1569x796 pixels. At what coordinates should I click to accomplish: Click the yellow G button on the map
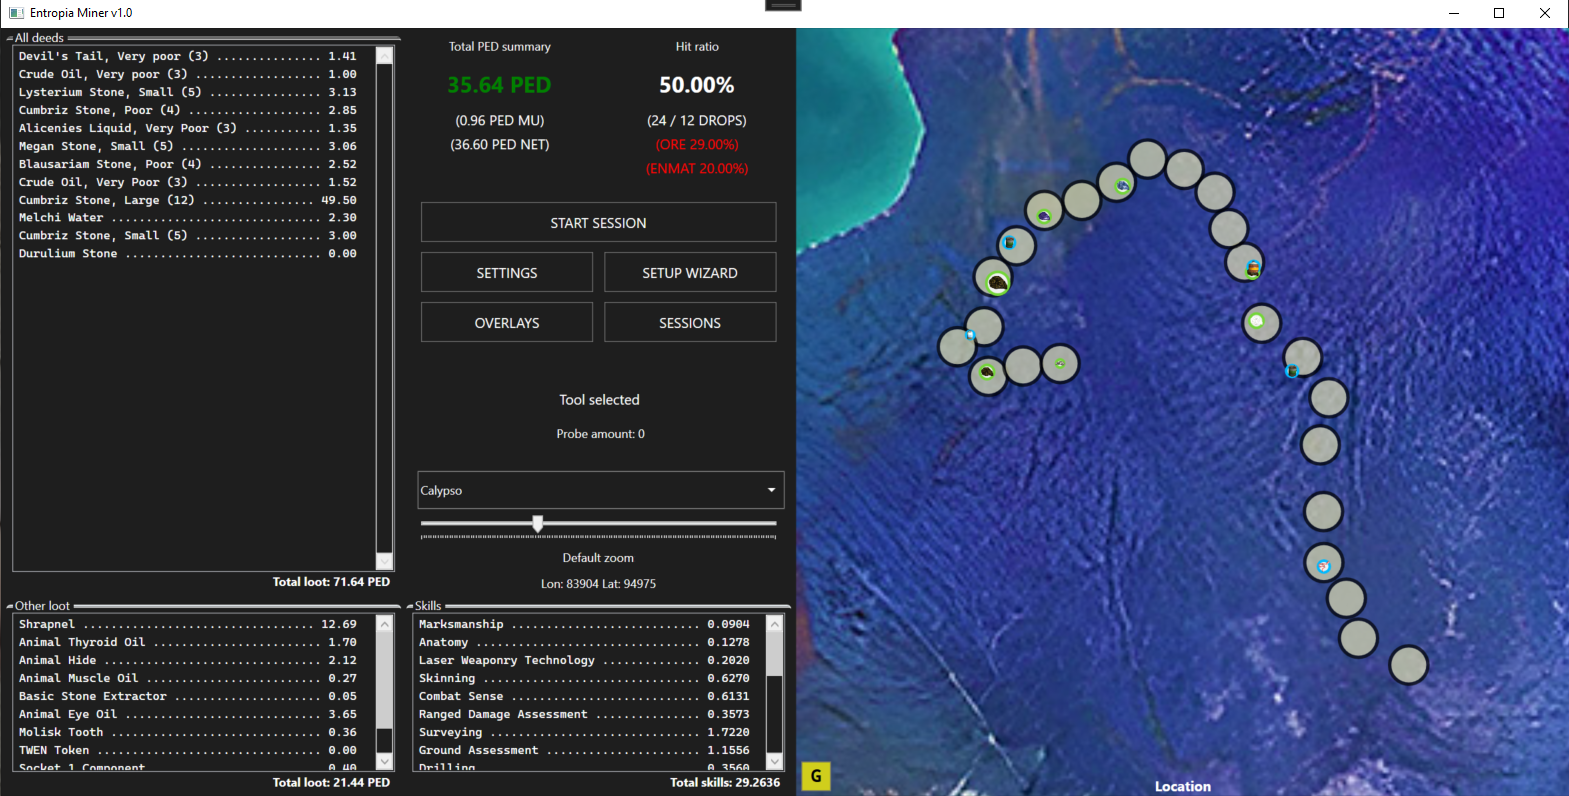(816, 776)
